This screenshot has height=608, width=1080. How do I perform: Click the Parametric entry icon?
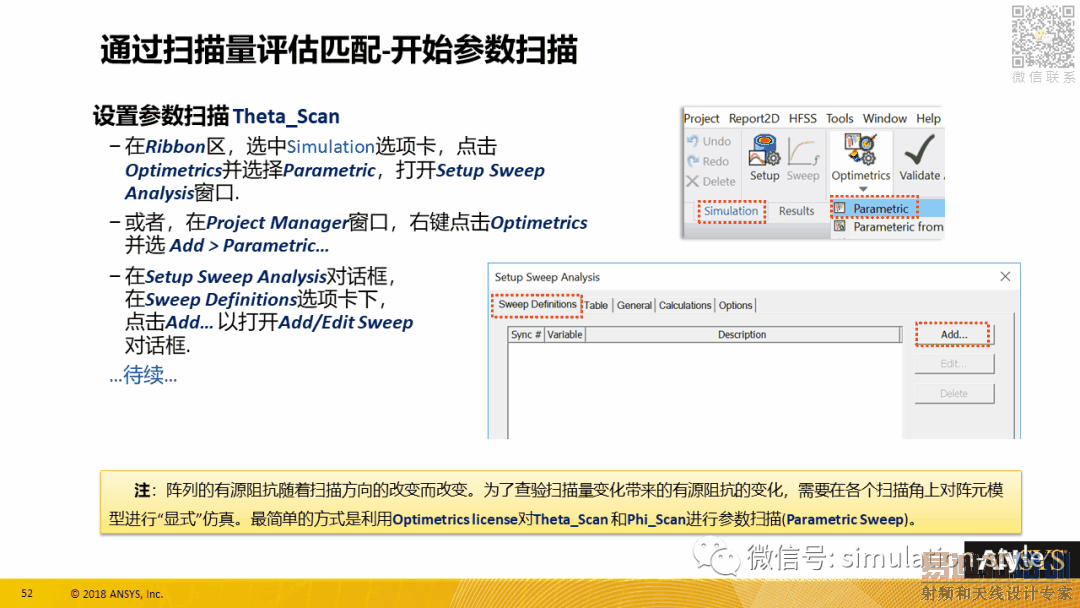(x=840, y=207)
